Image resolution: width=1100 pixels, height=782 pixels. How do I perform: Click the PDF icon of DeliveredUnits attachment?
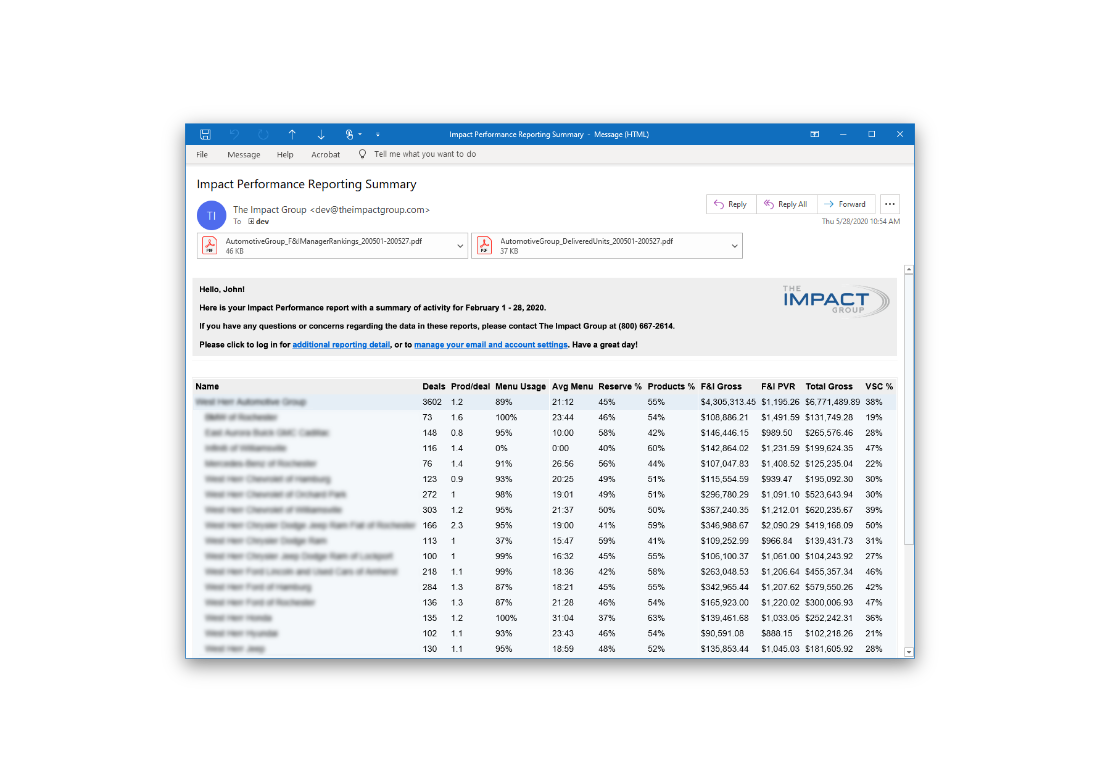pos(484,245)
